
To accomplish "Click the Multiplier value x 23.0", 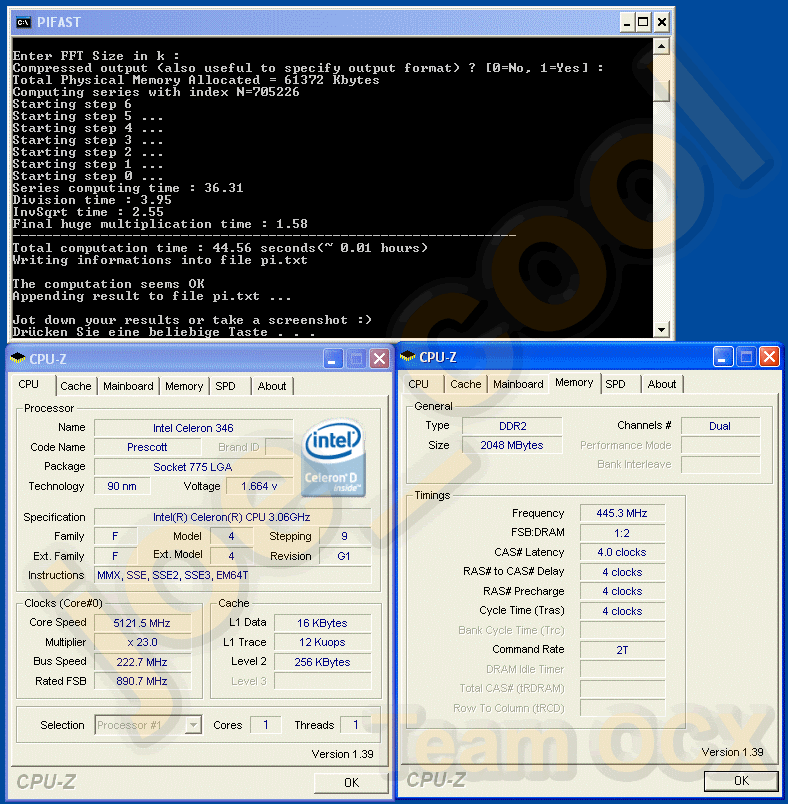I will pyautogui.click(x=142, y=642).
